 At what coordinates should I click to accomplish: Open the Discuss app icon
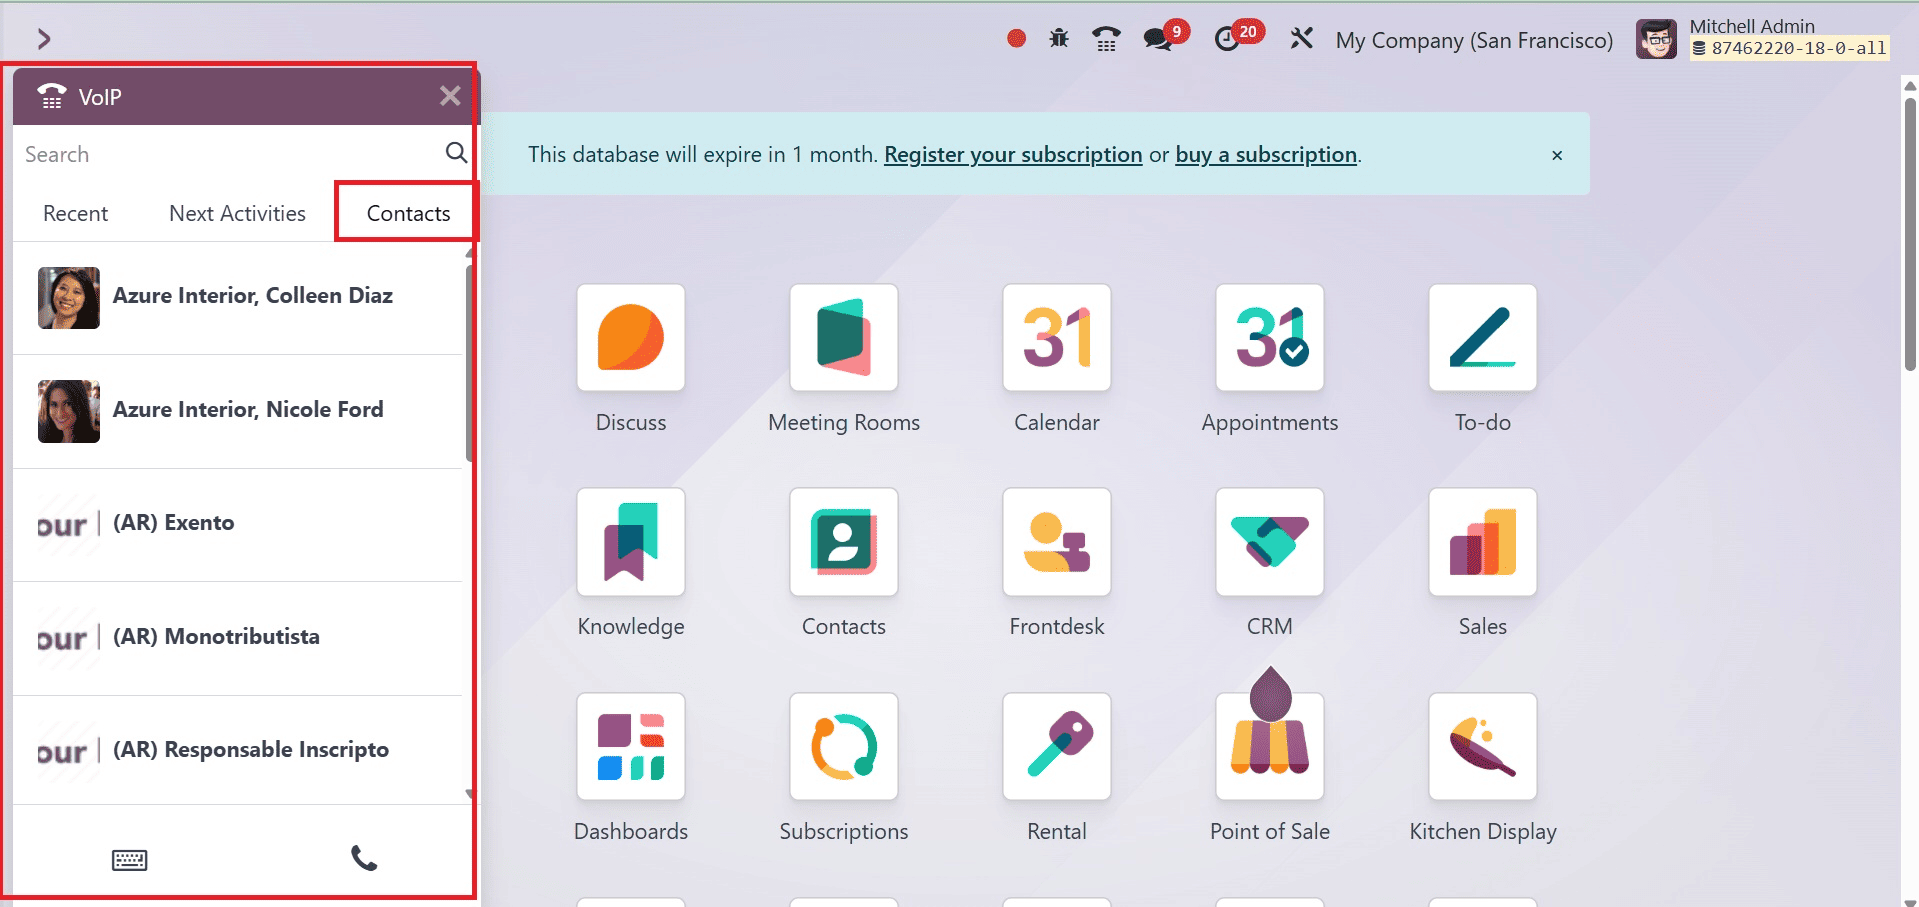630,338
